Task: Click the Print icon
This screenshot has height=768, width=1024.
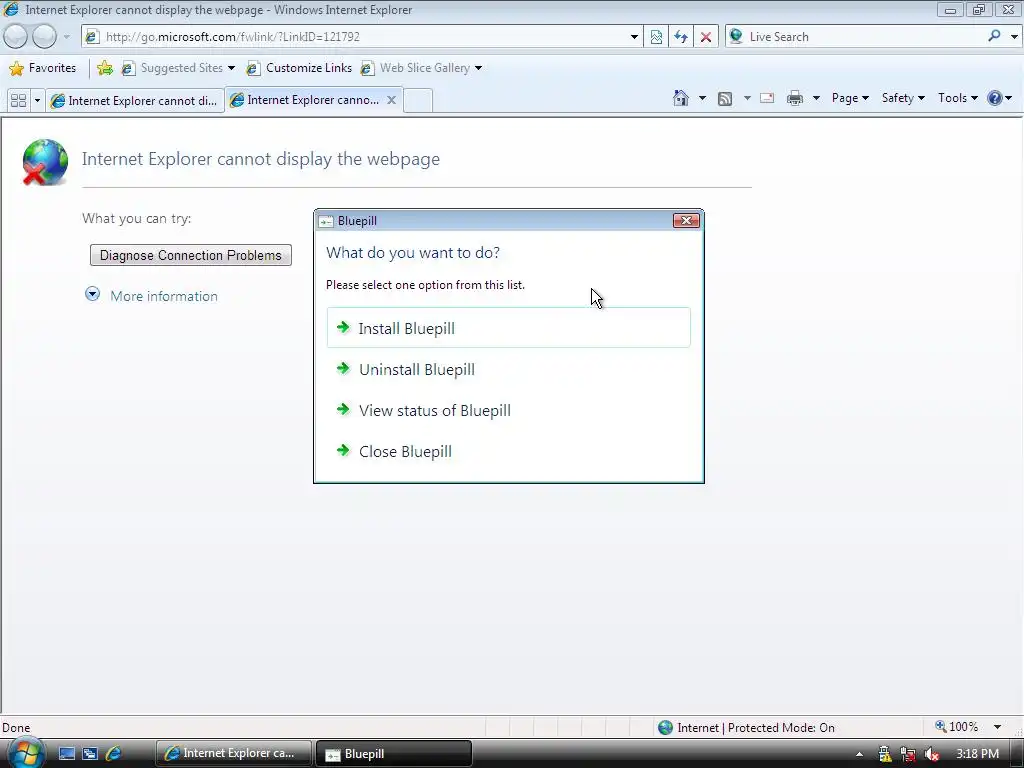Action: pos(795,99)
